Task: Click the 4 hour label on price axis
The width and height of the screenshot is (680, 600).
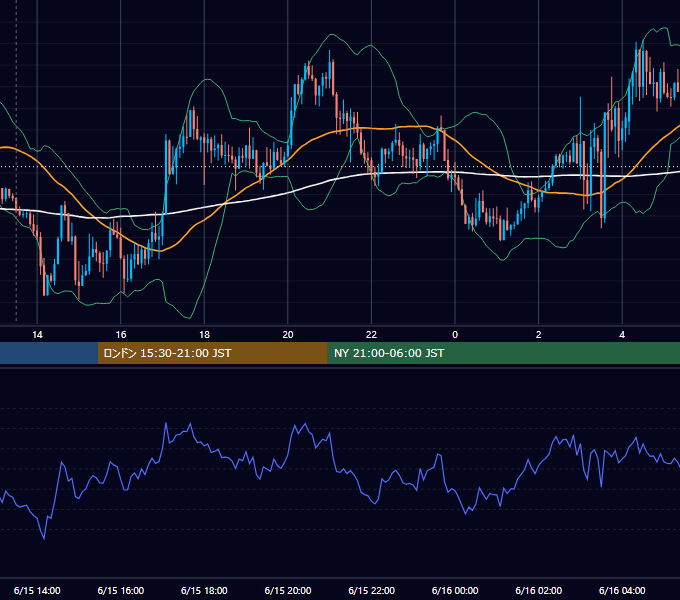Action: tap(622, 335)
